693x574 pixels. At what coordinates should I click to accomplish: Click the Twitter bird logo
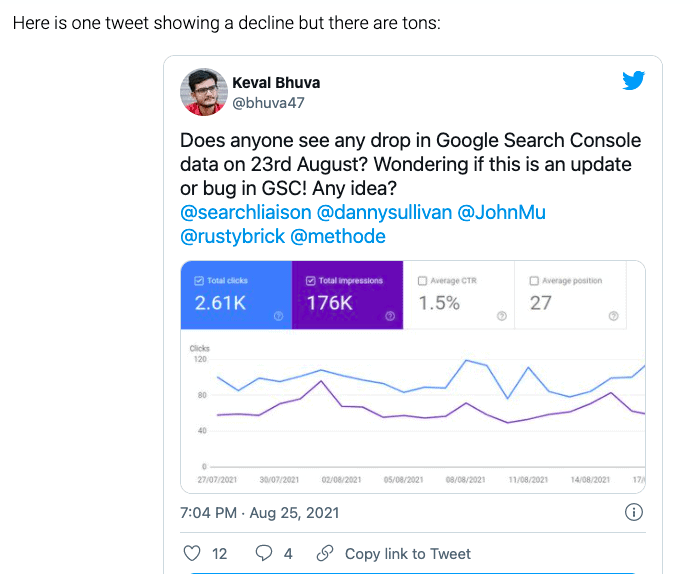(x=633, y=81)
